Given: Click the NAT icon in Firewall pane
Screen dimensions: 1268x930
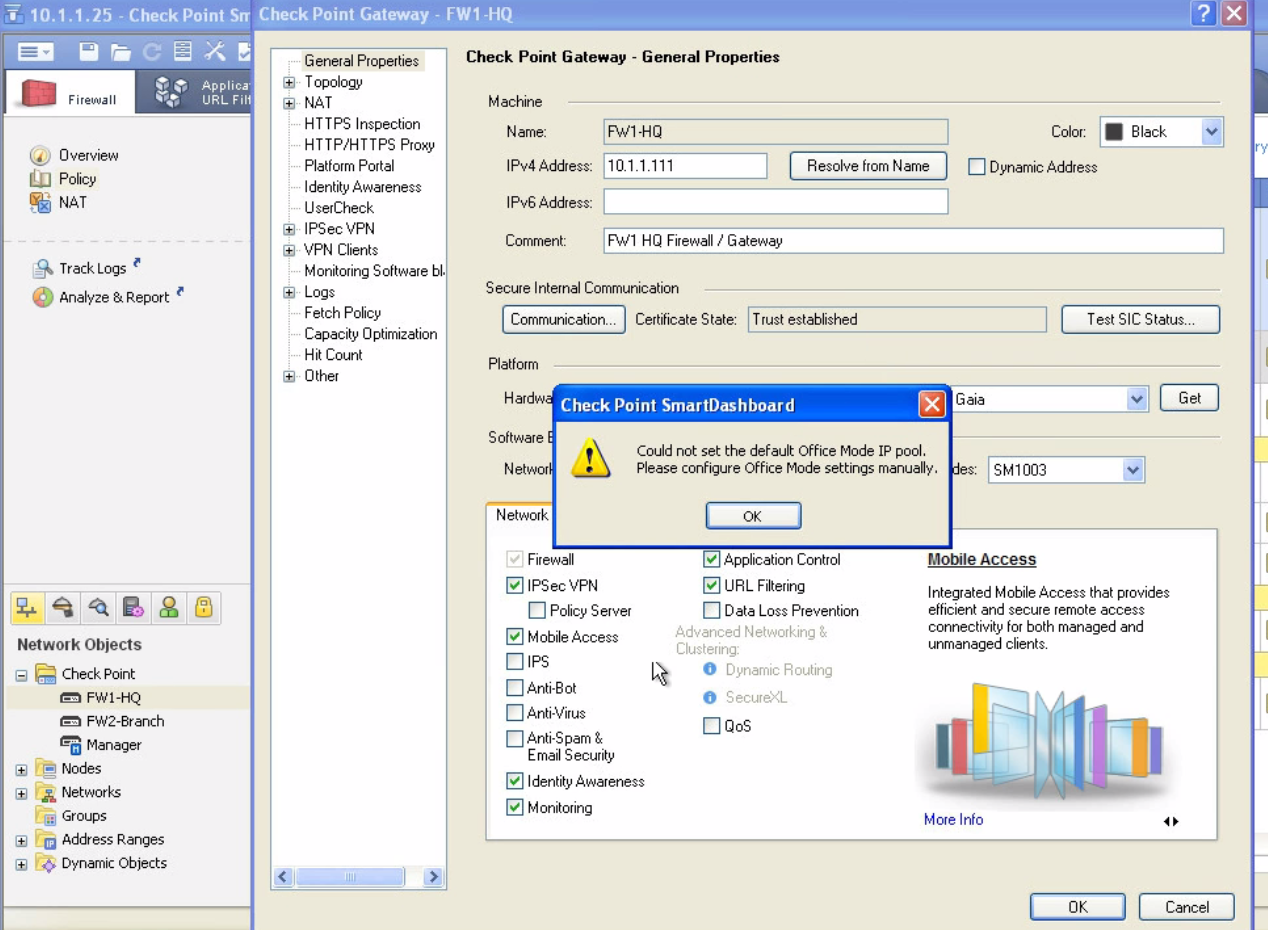Looking at the screenshot, I should [x=40, y=203].
